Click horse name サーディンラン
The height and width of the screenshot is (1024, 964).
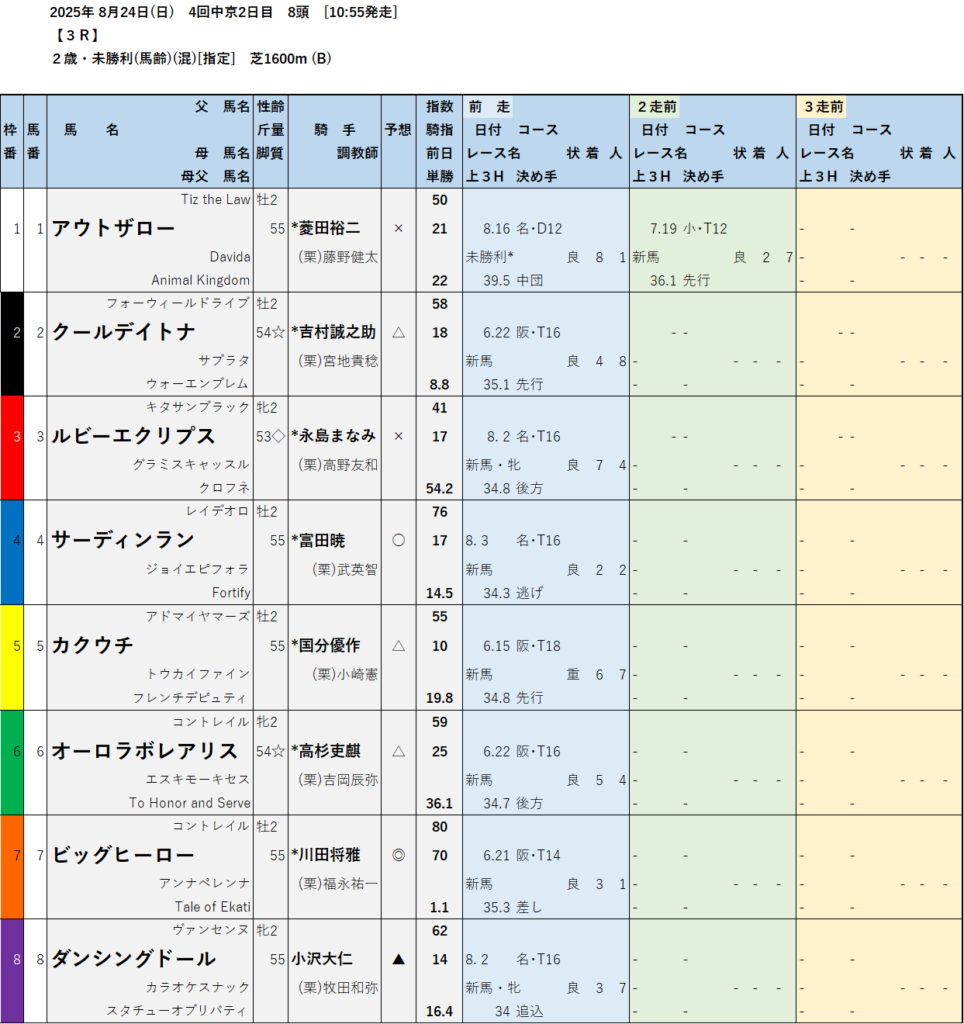pos(123,539)
